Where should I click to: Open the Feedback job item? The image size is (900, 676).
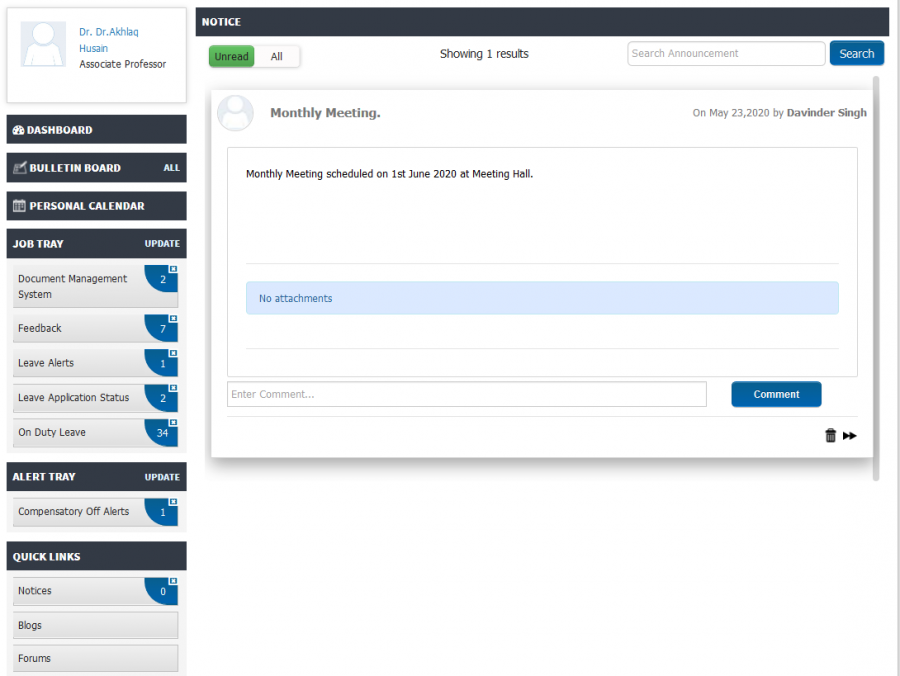pos(95,328)
